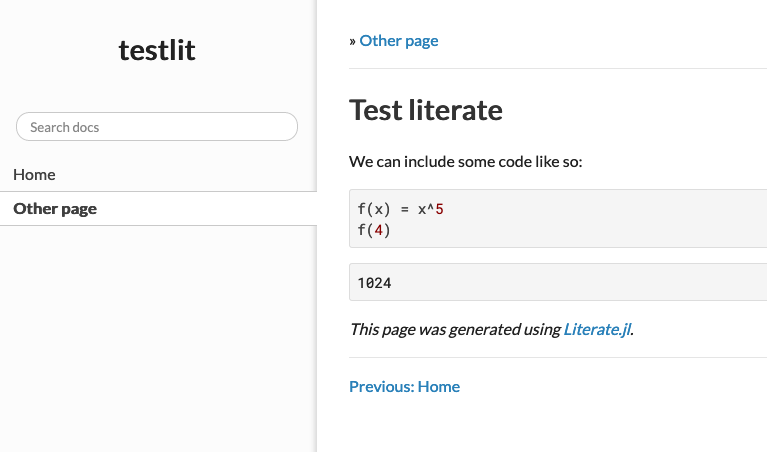Click 'This page was generated using' text
Screen dimensions: 767x452
[x=455, y=328]
